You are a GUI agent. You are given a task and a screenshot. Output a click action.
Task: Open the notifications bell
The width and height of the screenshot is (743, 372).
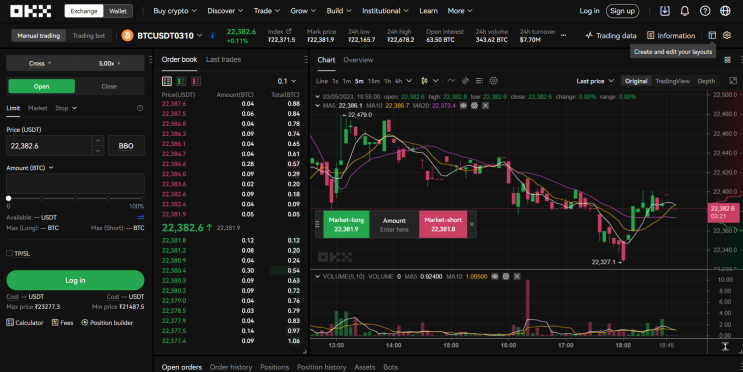[685, 11]
